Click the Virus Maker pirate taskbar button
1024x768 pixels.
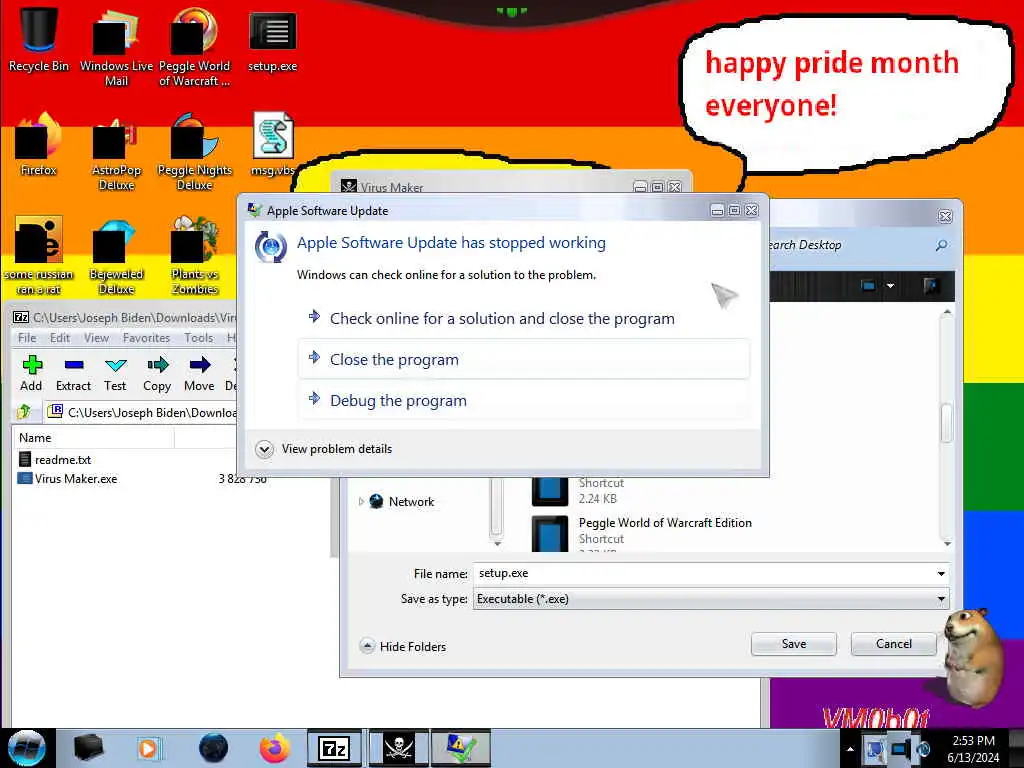pyautogui.click(x=399, y=748)
